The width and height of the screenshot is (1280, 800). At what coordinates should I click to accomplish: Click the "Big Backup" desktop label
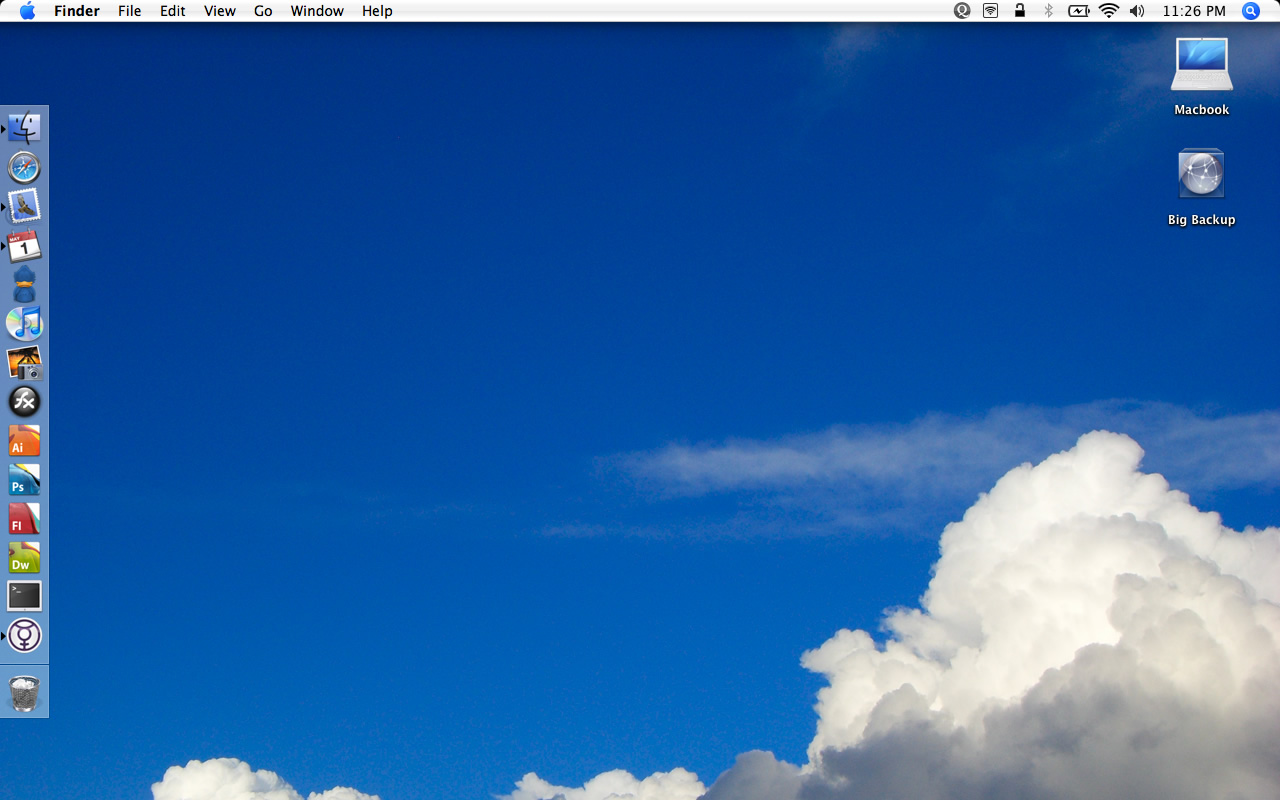(1202, 220)
